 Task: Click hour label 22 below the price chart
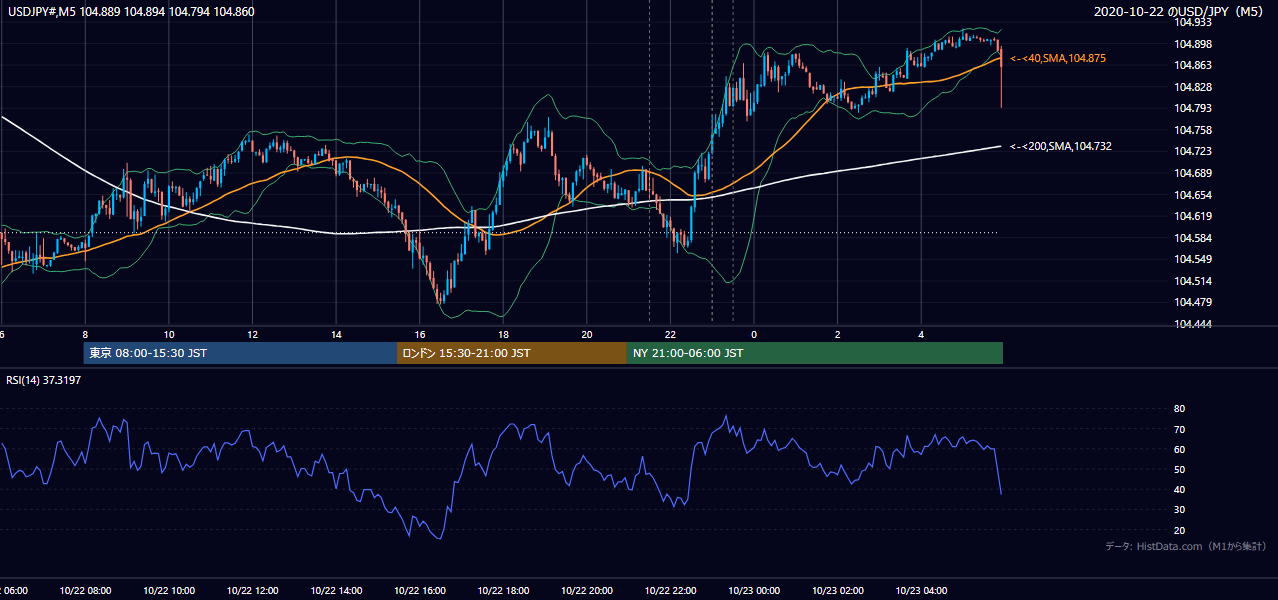pyautogui.click(x=670, y=335)
